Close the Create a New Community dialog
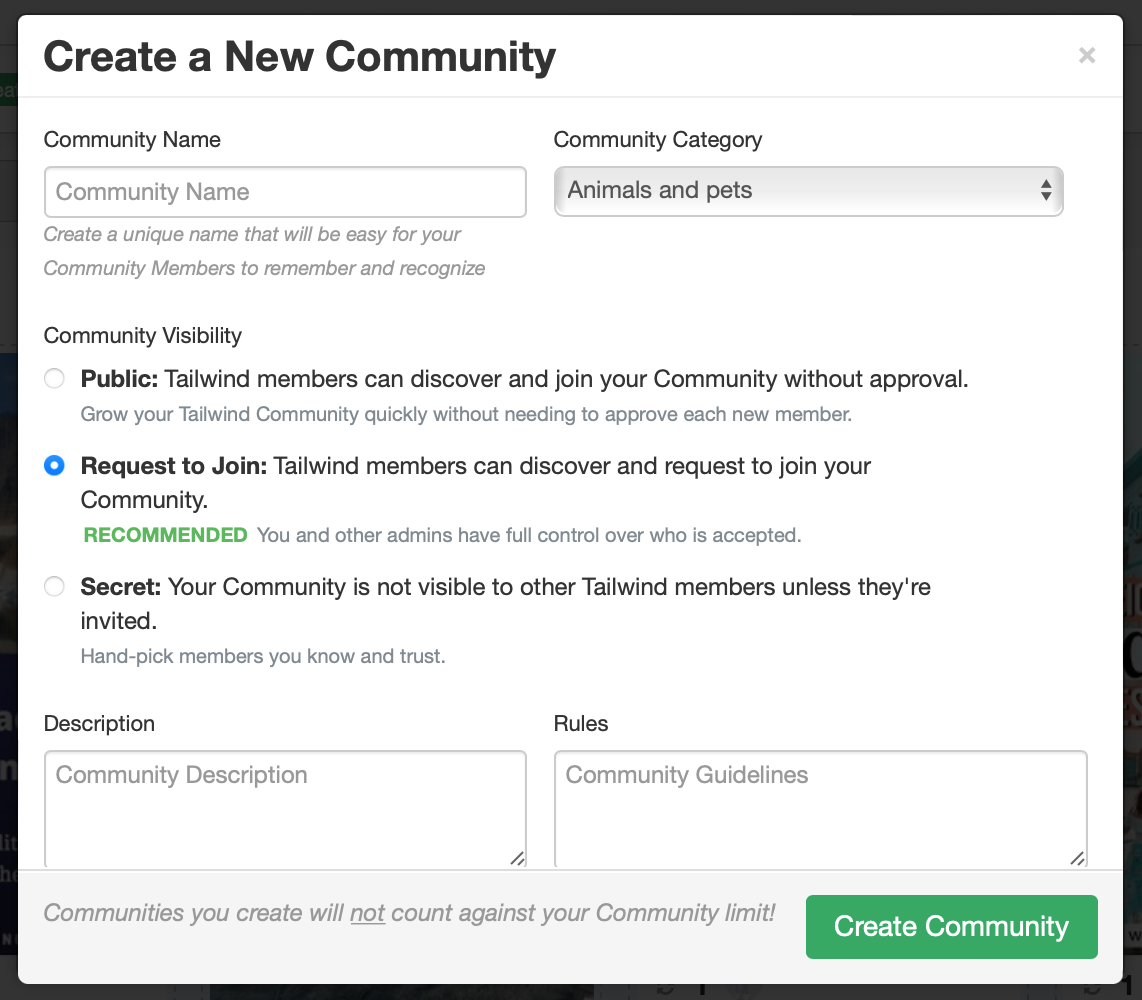Screen dimensions: 1142x1000 coord(1087,56)
